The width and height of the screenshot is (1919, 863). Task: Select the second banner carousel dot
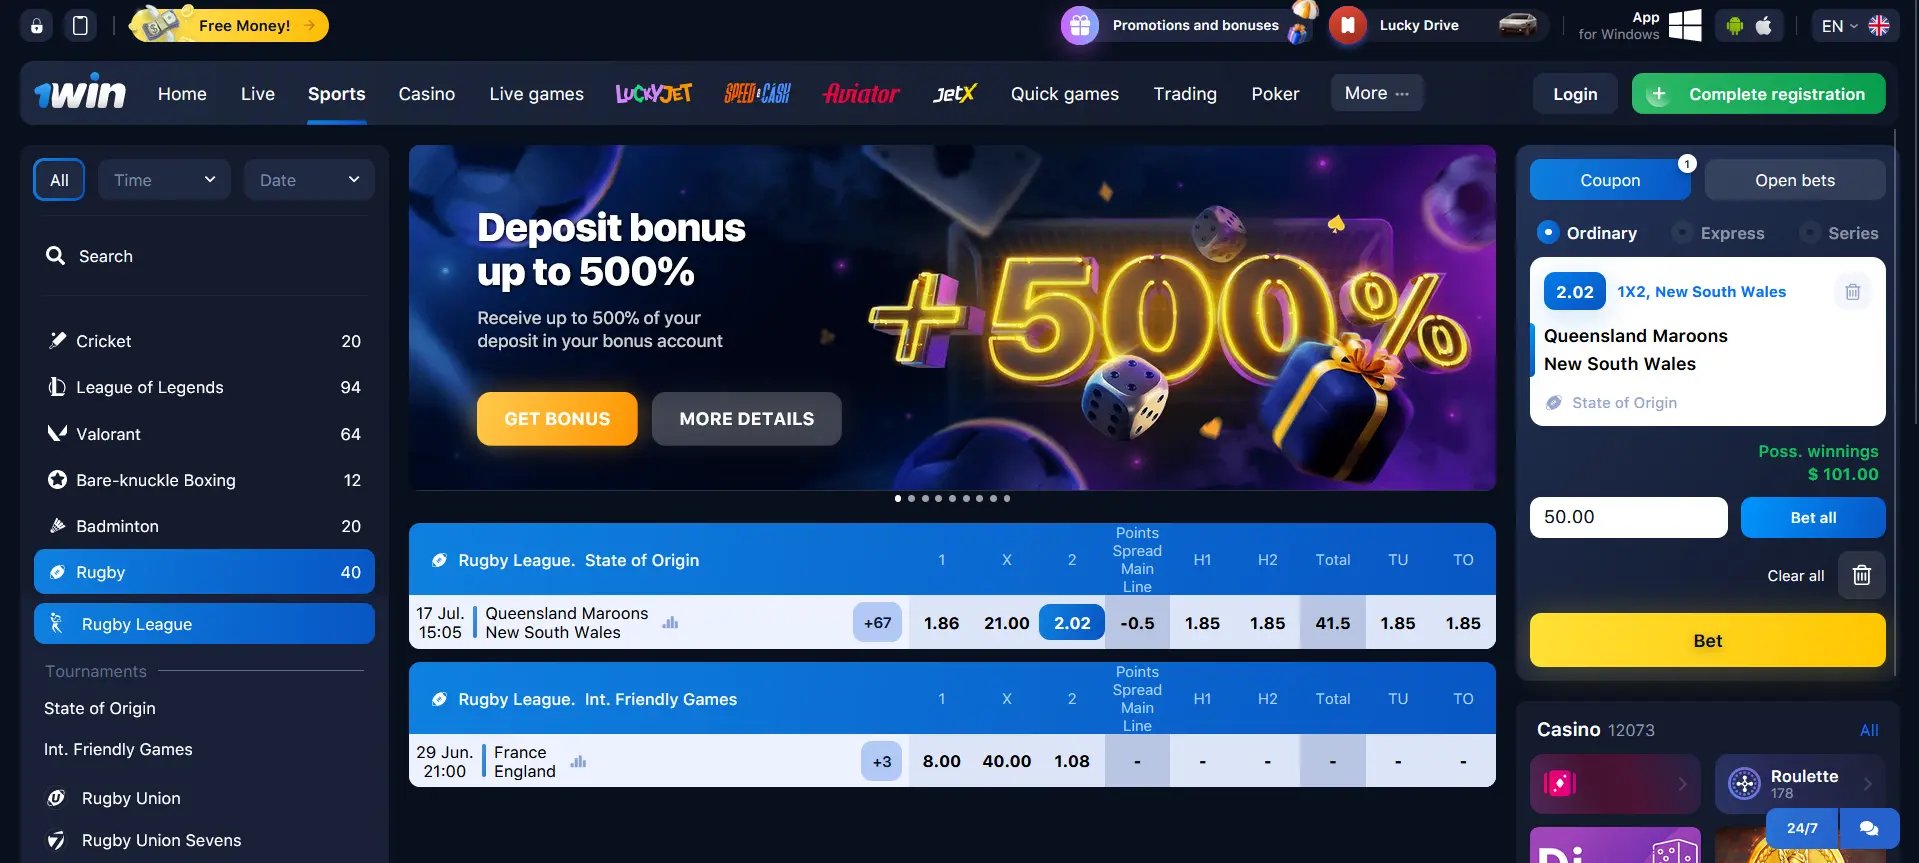click(911, 498)
